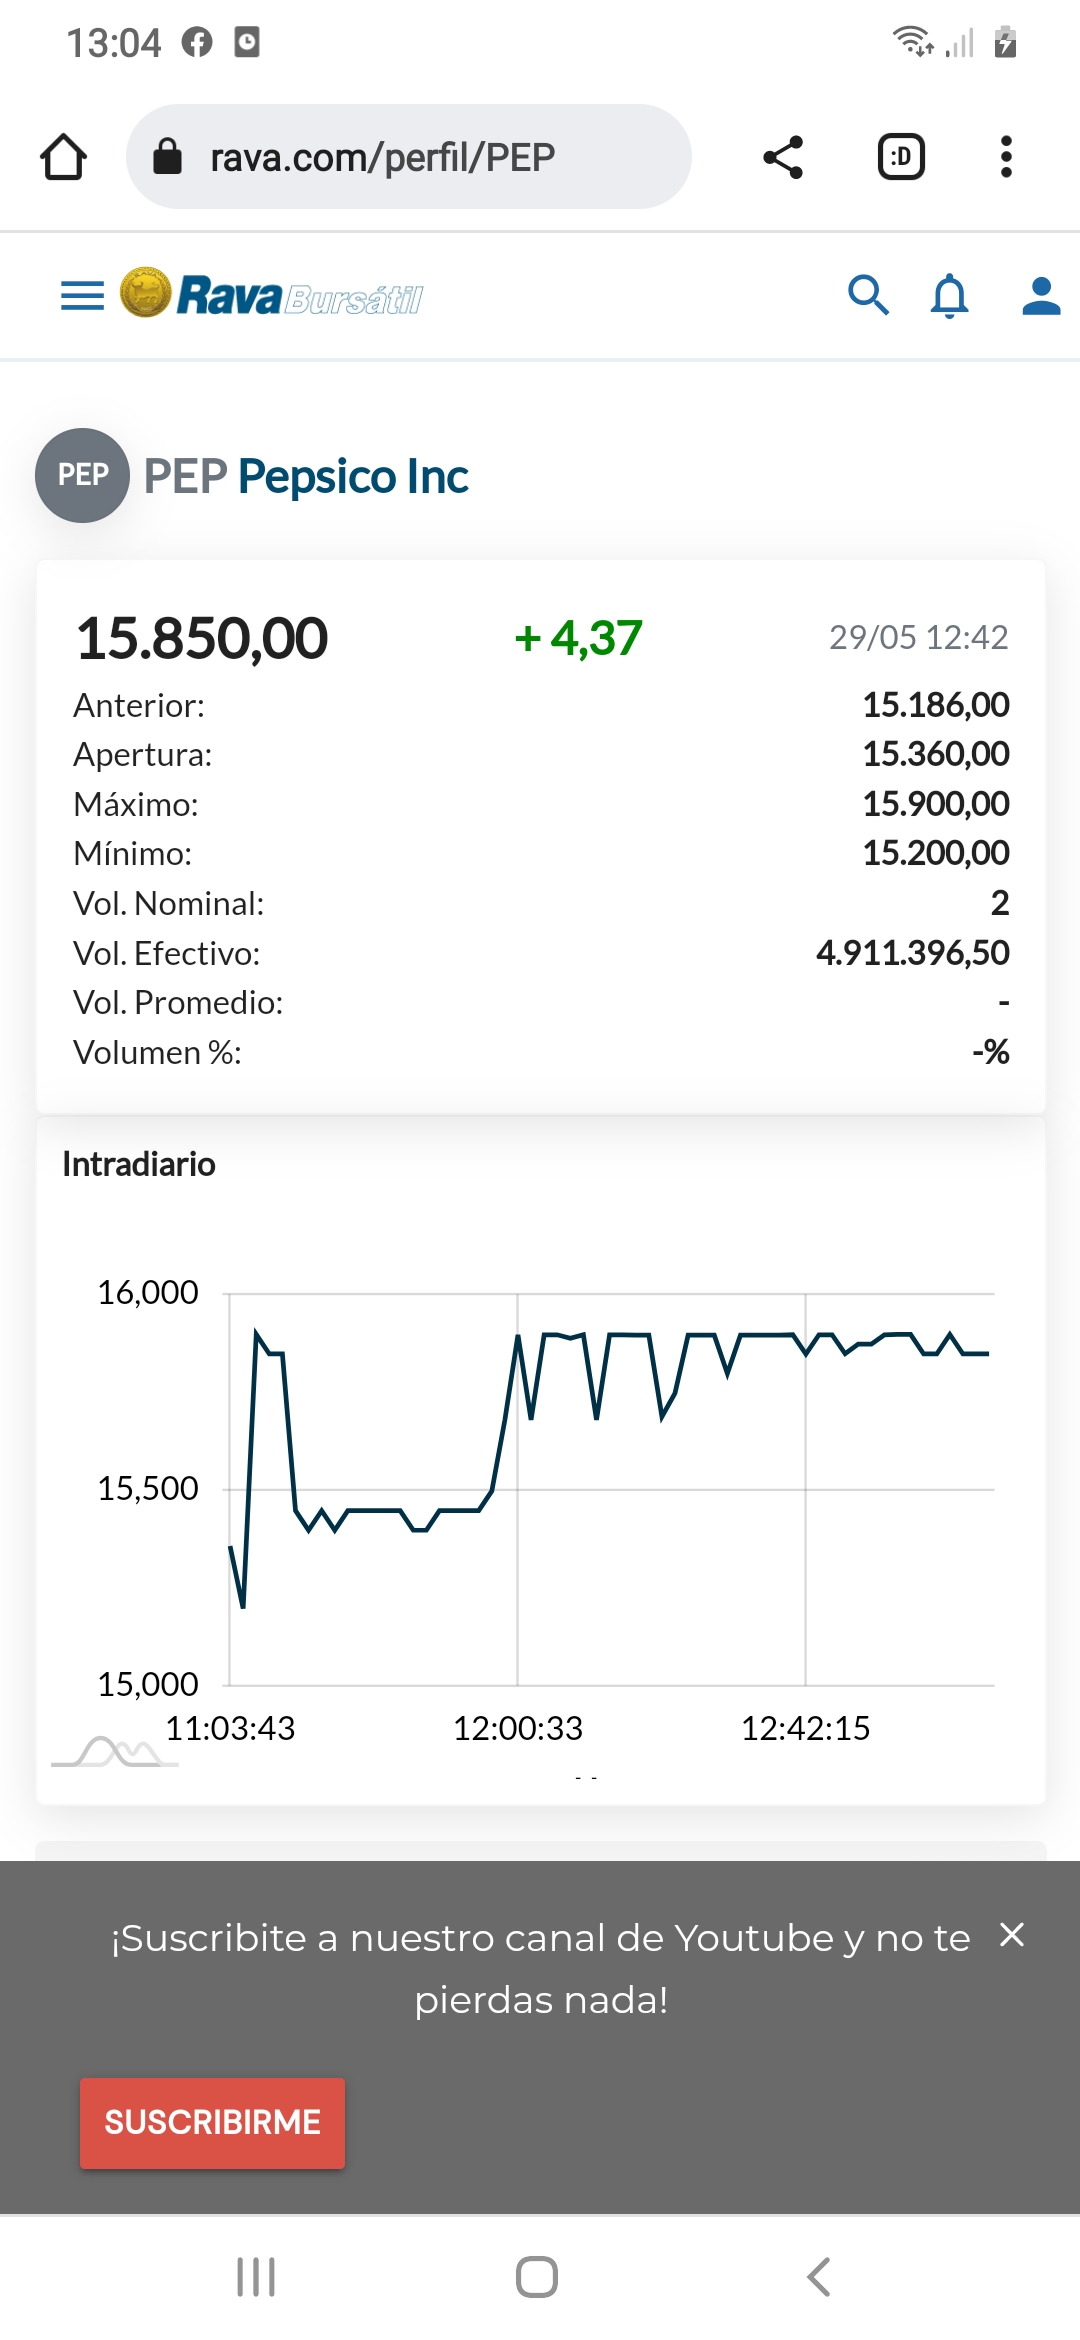1080x2340 pixels.
Task: Open Android recent apps button
Action: coord(256,2277)
